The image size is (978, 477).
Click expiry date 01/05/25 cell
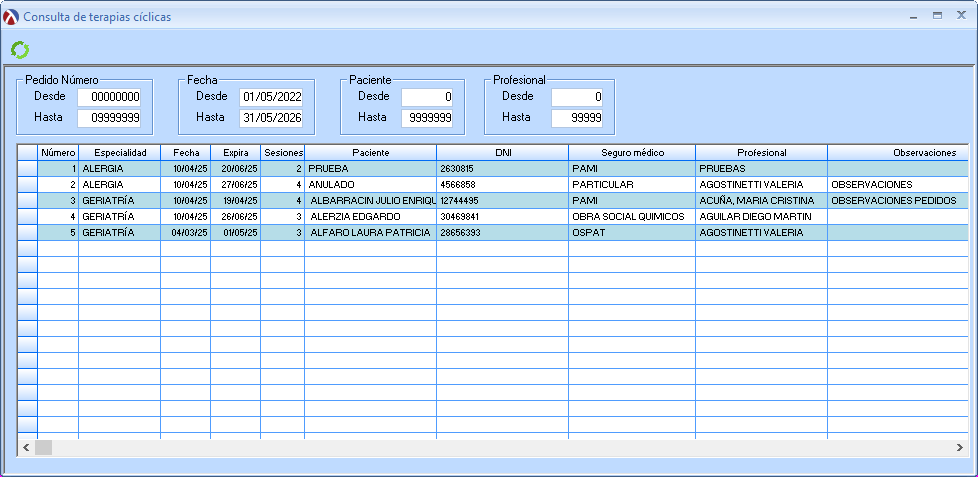[x=236, y=233]
